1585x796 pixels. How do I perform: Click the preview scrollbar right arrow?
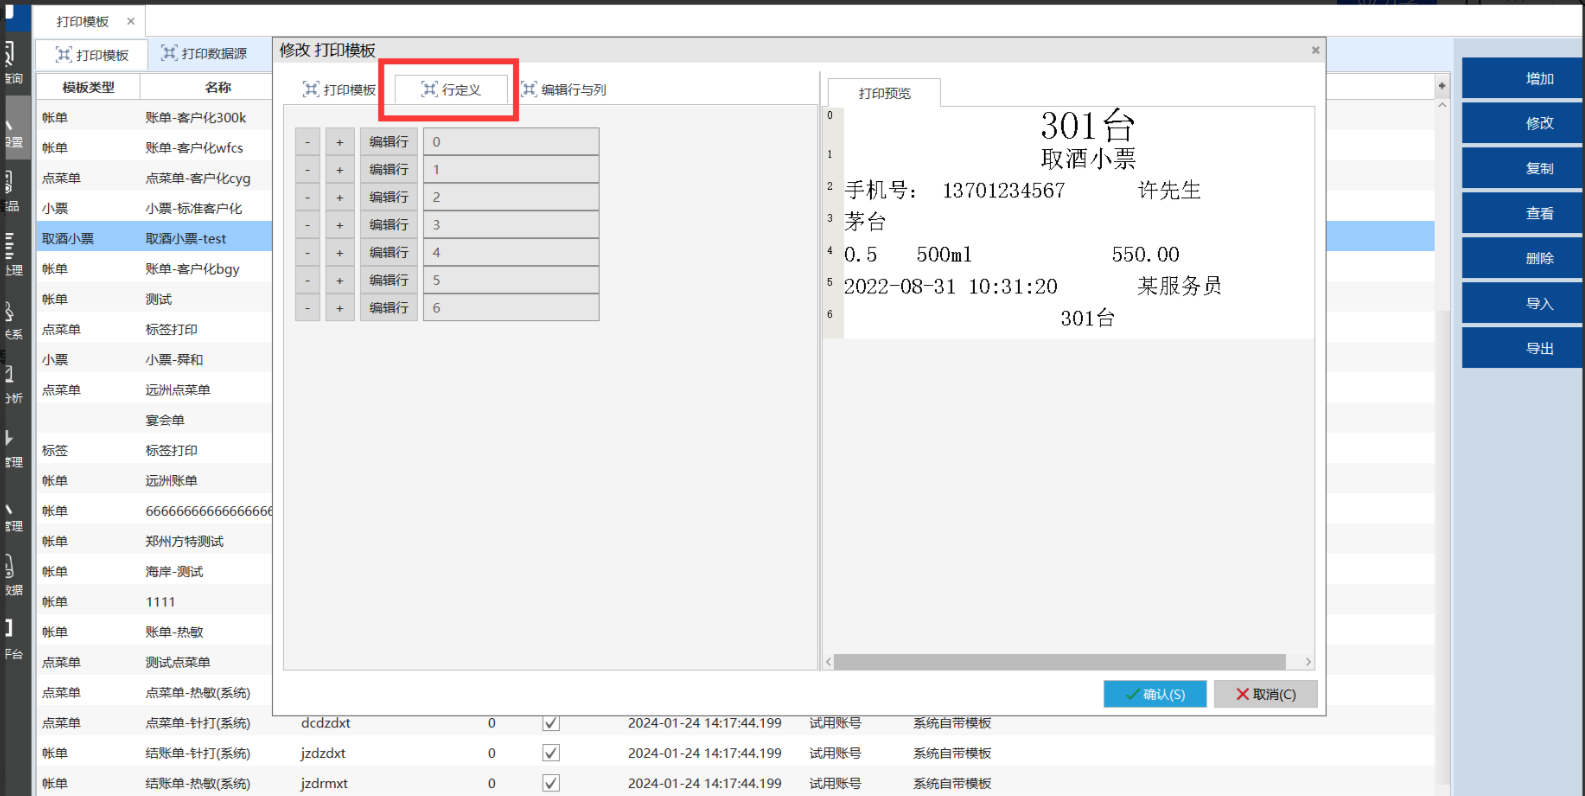[1307, 662]
